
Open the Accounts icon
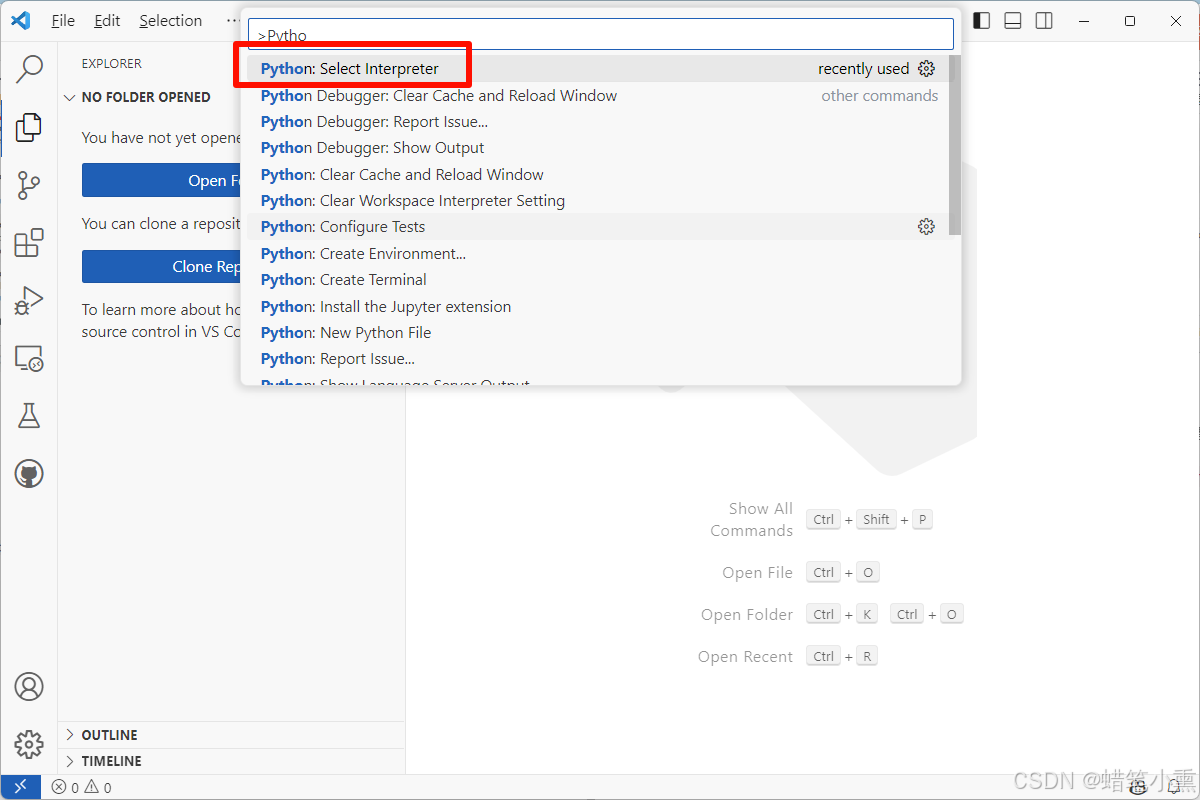pos(29,687)
